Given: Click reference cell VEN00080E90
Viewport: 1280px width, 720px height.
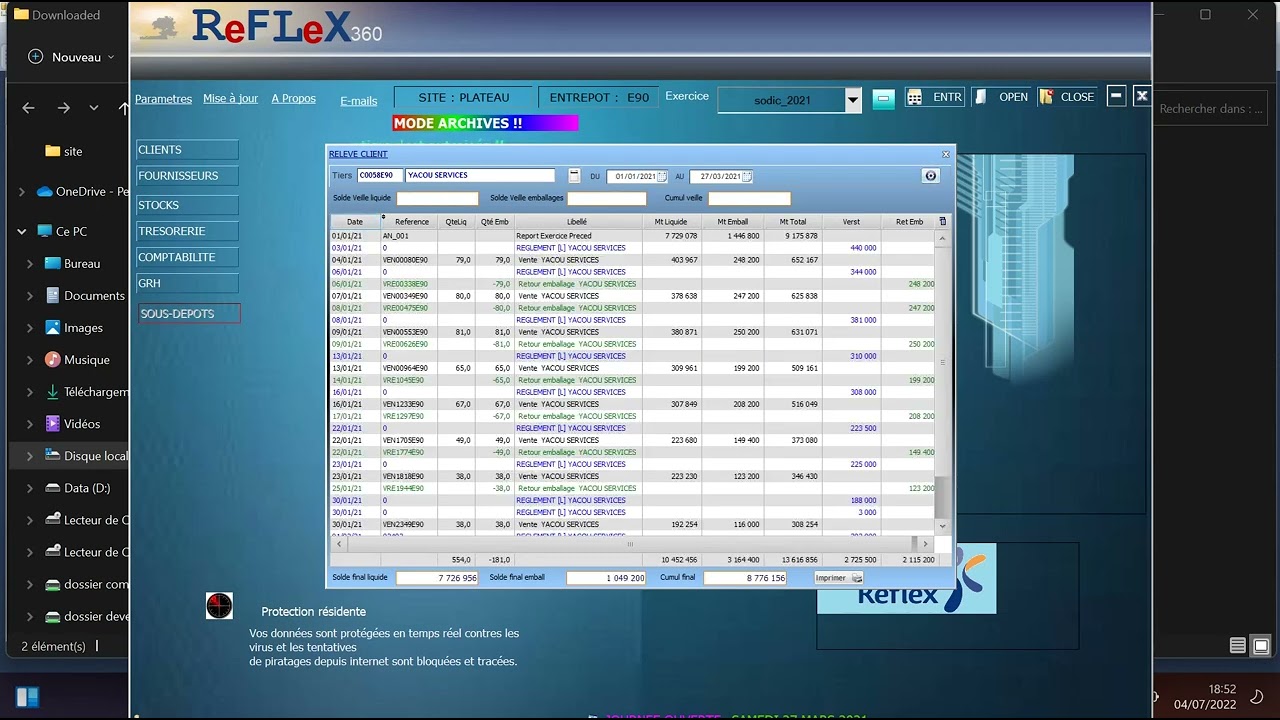Looking at the screenshot, I should pyautogui.click(x=405, y=260).
